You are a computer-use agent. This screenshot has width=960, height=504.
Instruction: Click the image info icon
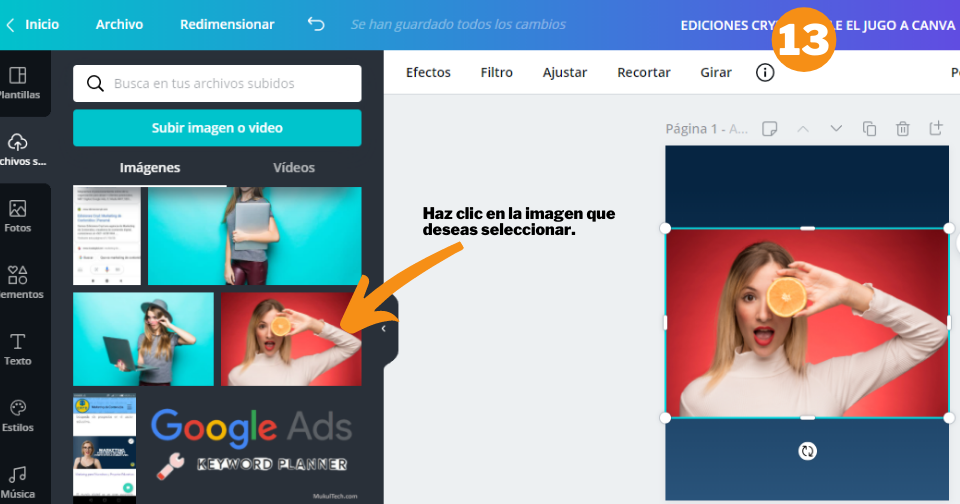pyautogui.click(x=765, y=72)
